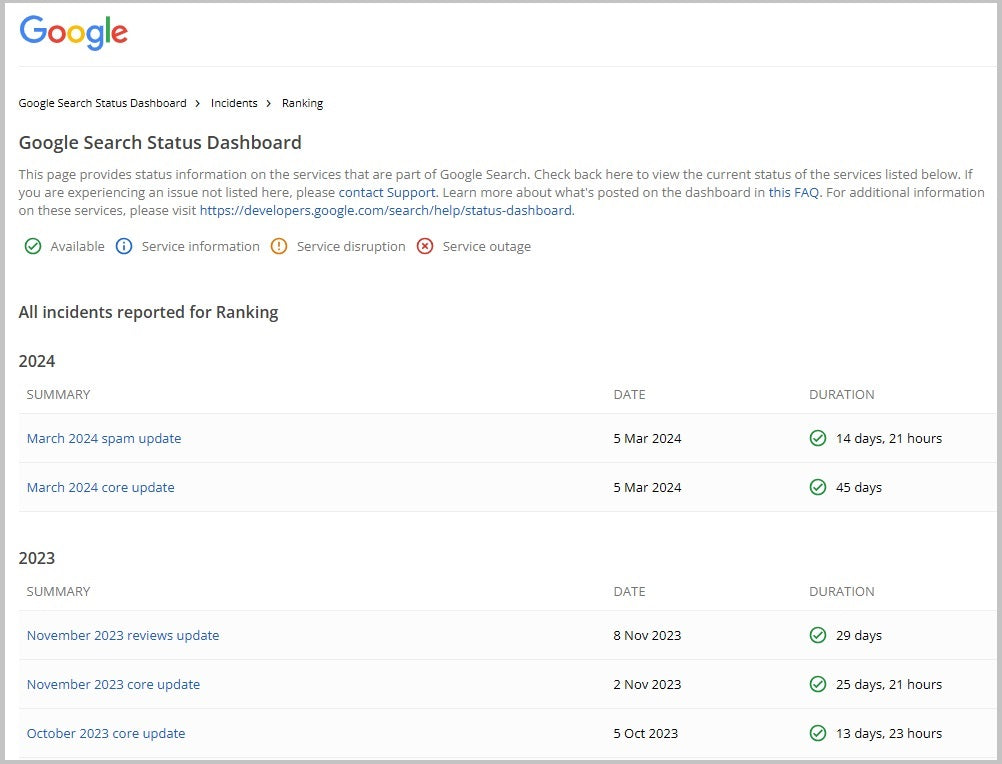Open the this FAQ link
This screenshot has height=764, width=1002.
(x=793, y=193)
